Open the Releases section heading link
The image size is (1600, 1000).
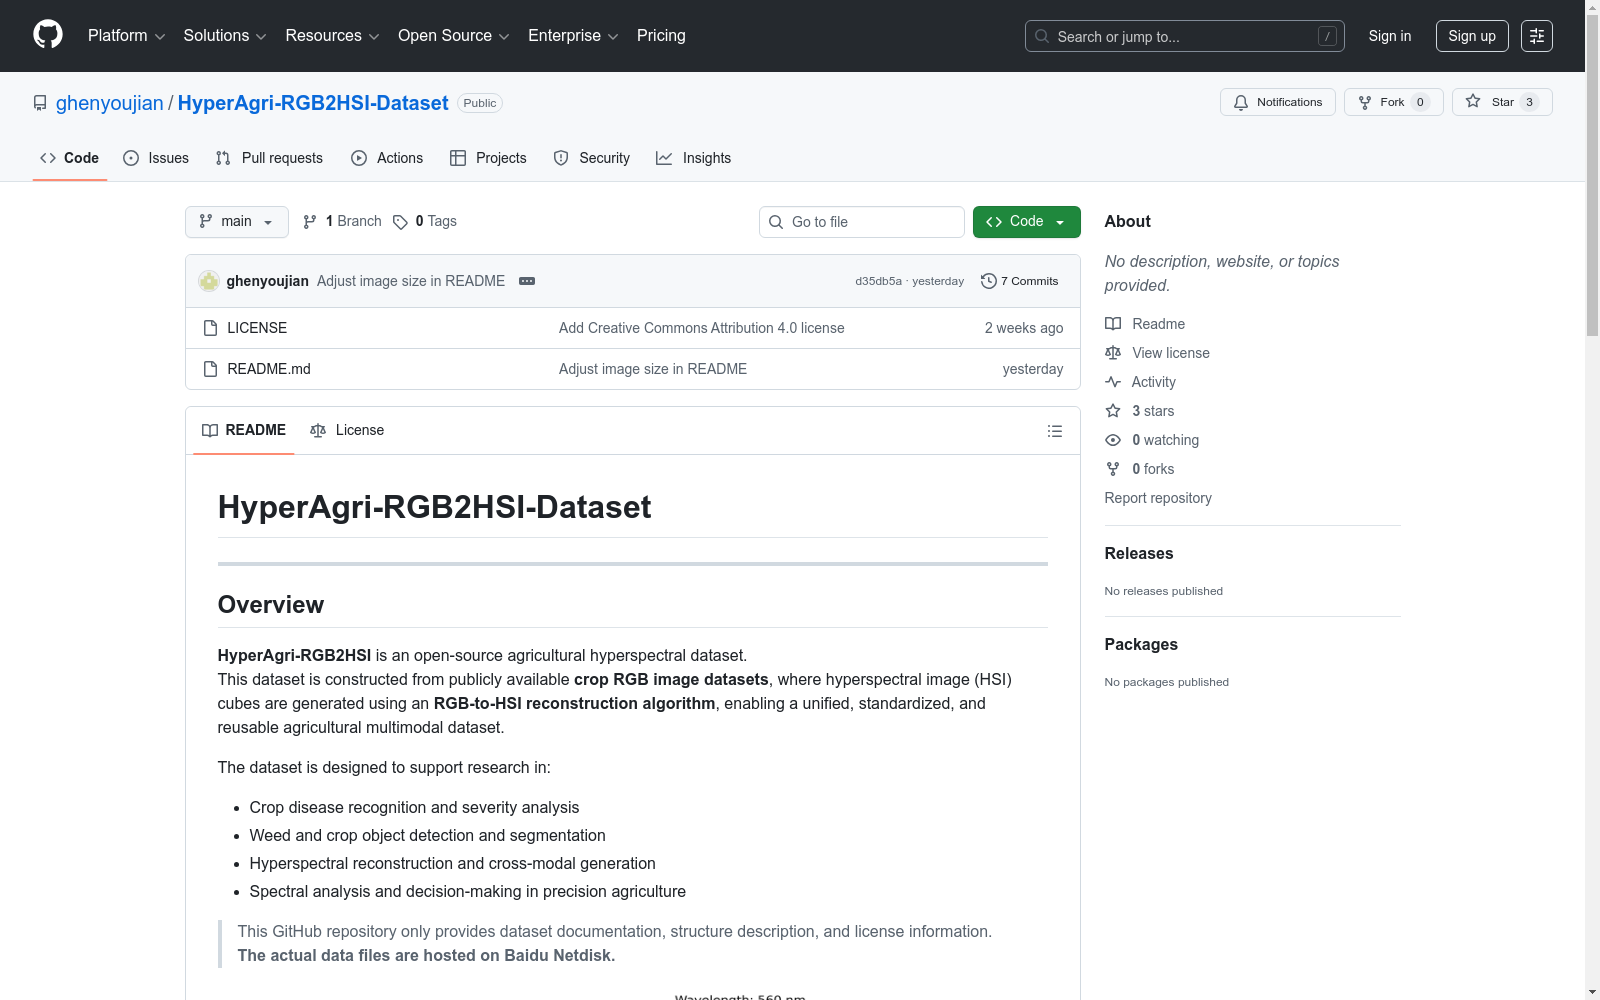pyautogui.click(x=1139, y=553)
